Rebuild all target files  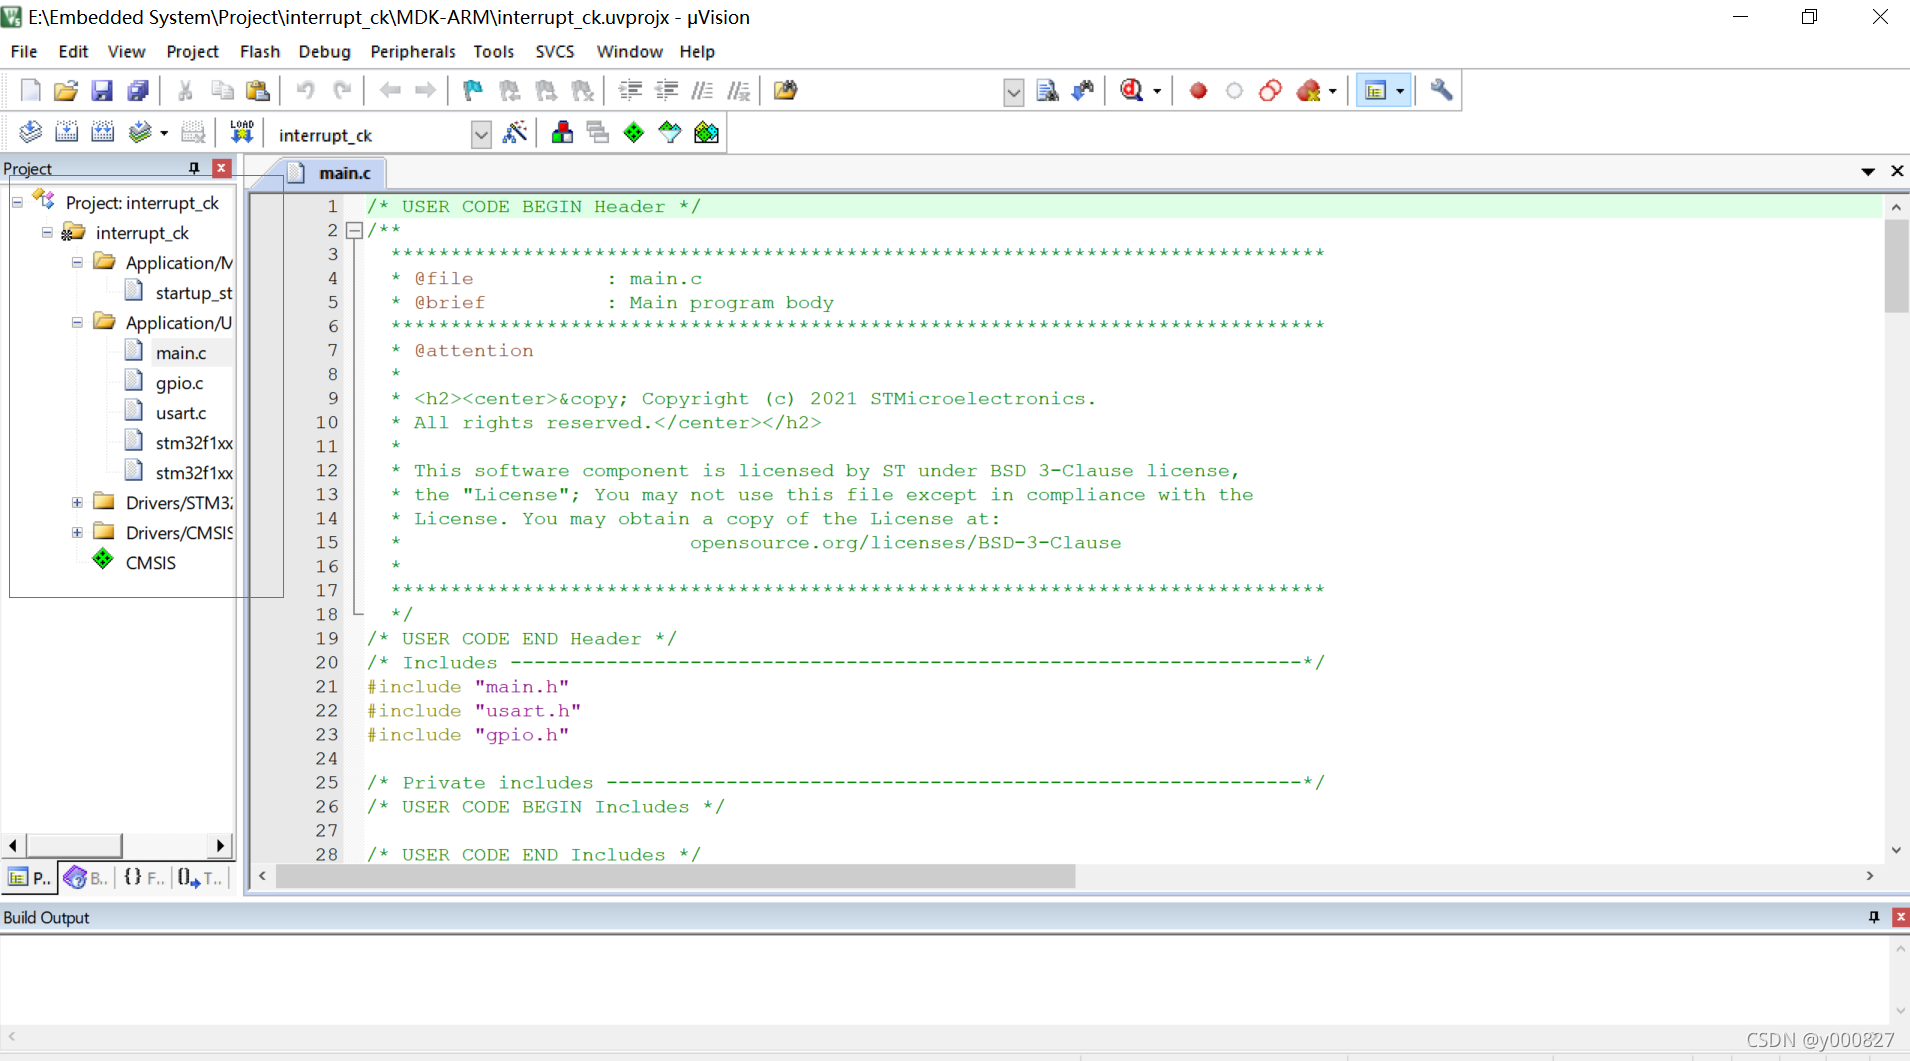click(102, 132)
